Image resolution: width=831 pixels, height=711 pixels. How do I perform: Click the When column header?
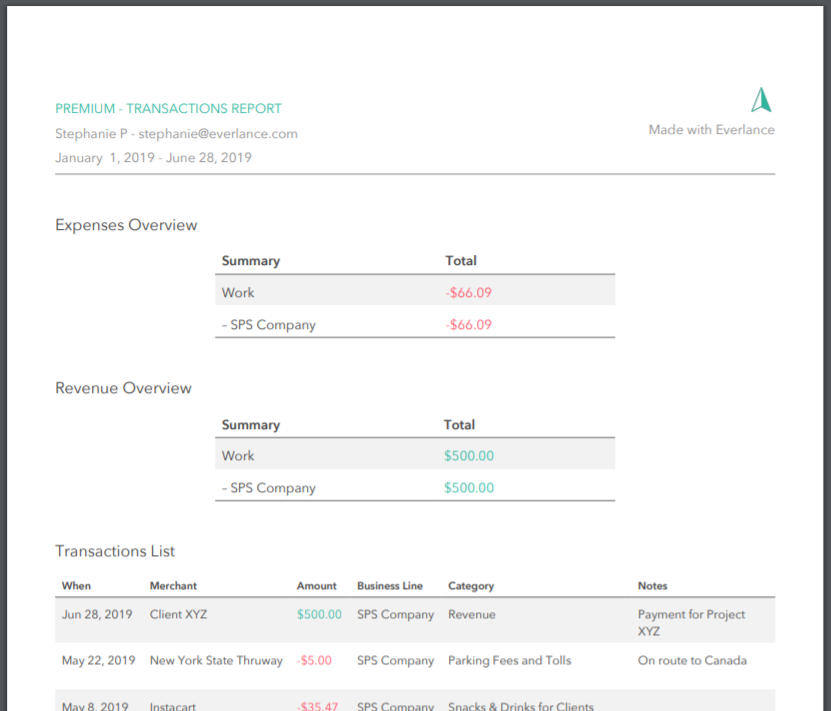(76, 586)
